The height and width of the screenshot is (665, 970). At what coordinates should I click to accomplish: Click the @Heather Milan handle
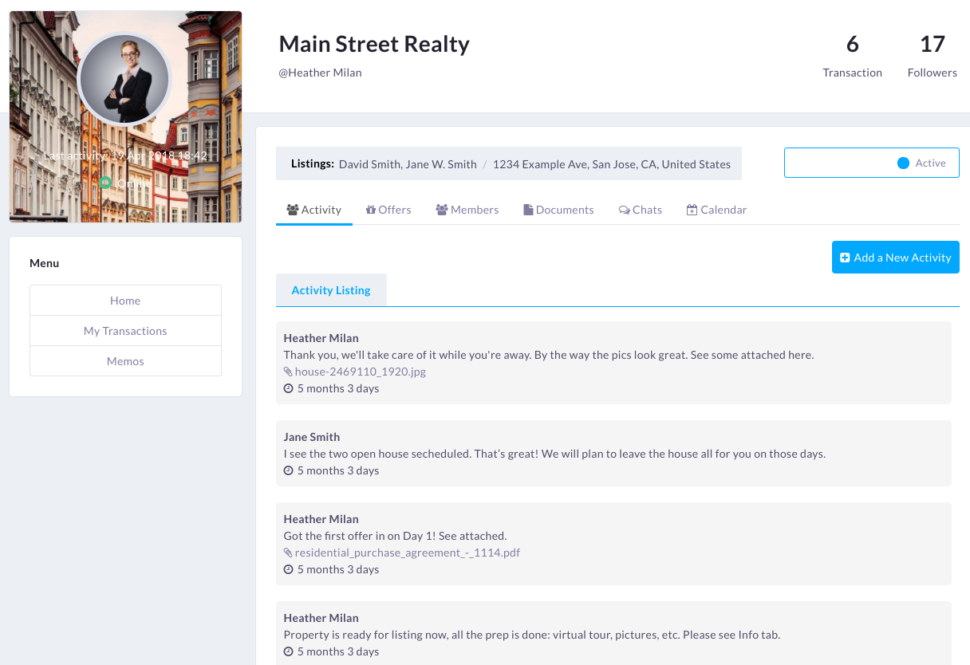point(320,72)
